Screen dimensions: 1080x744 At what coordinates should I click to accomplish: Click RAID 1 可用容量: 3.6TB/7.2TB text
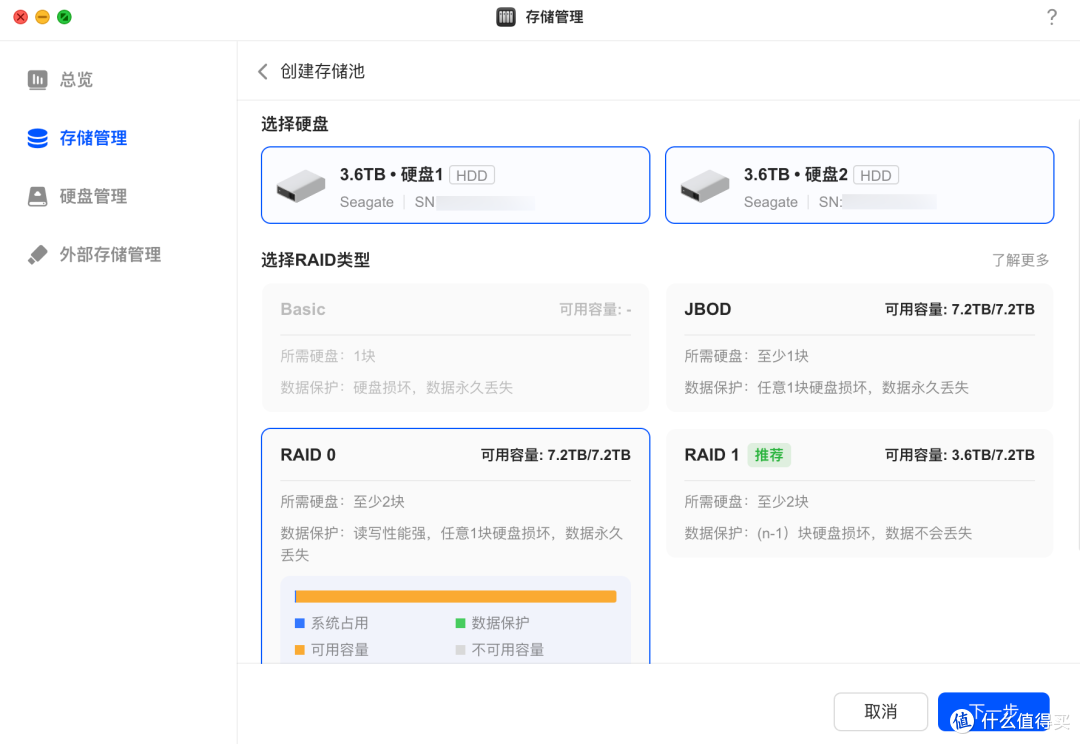959,455
